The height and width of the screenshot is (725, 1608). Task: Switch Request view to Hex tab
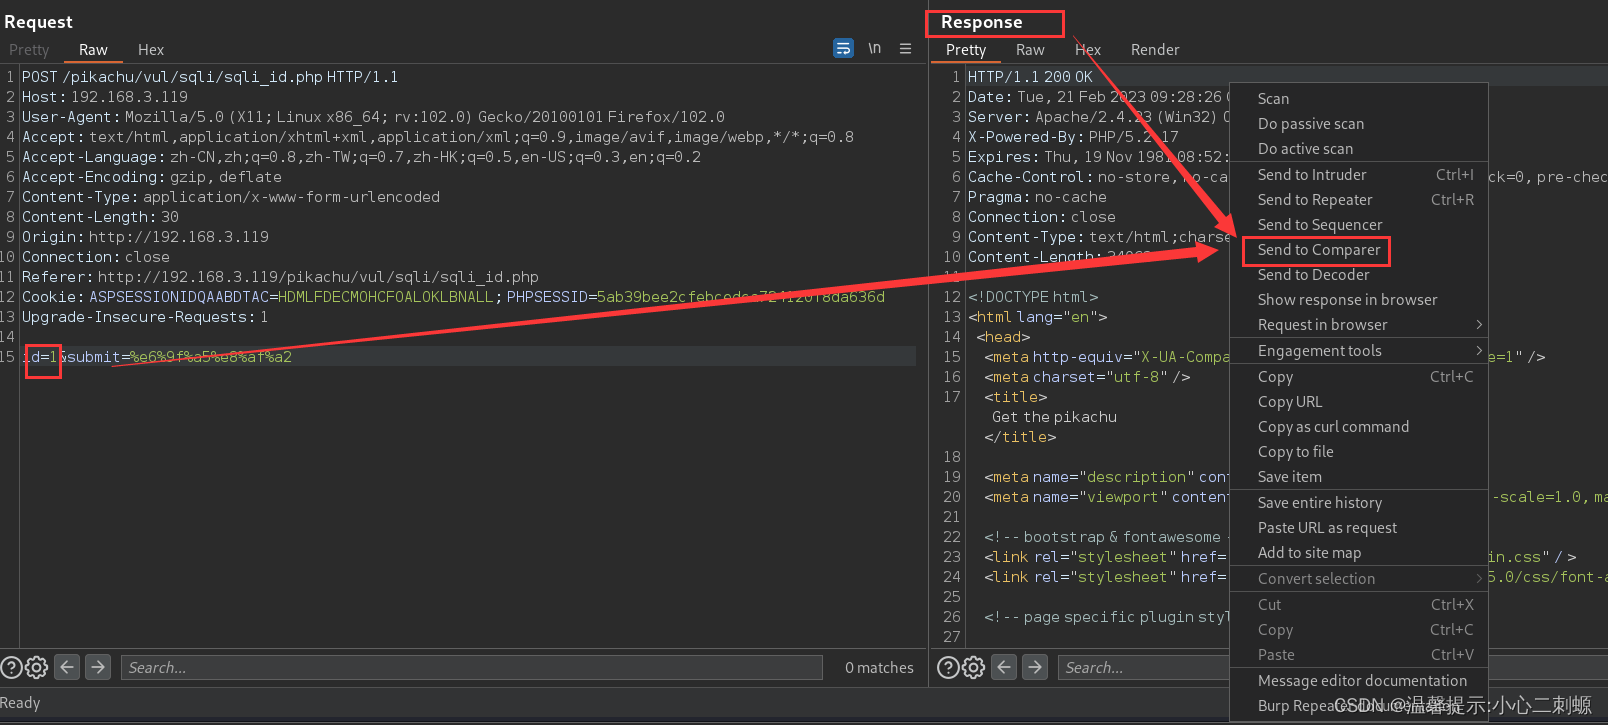pos(151,49)
